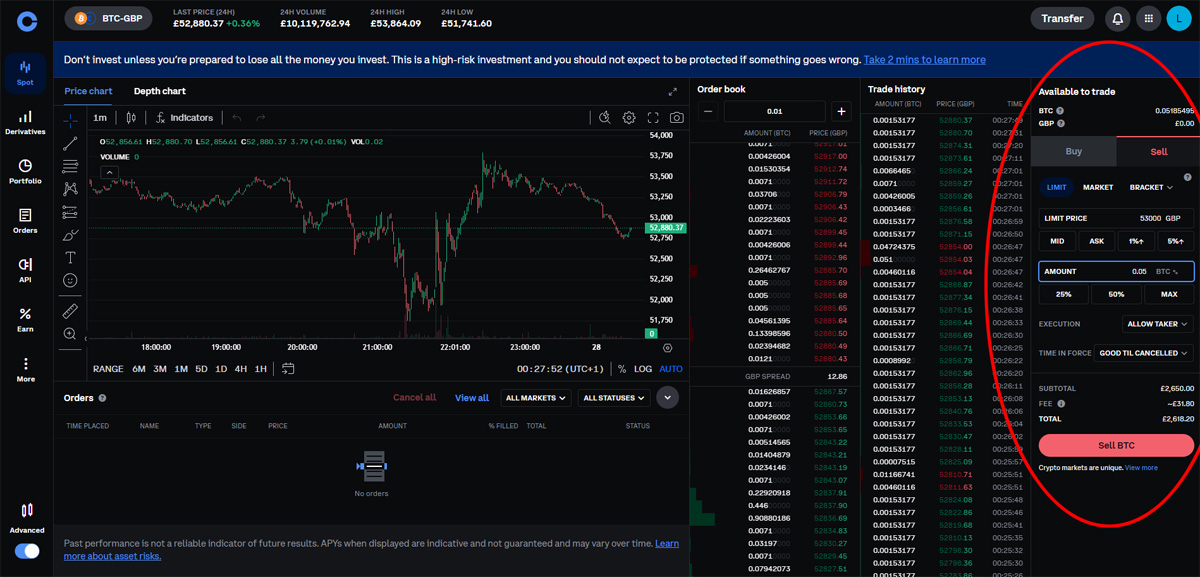Open the Indicators menu
This screenshot has height=577, width=1200.
(x=185, y=117)
